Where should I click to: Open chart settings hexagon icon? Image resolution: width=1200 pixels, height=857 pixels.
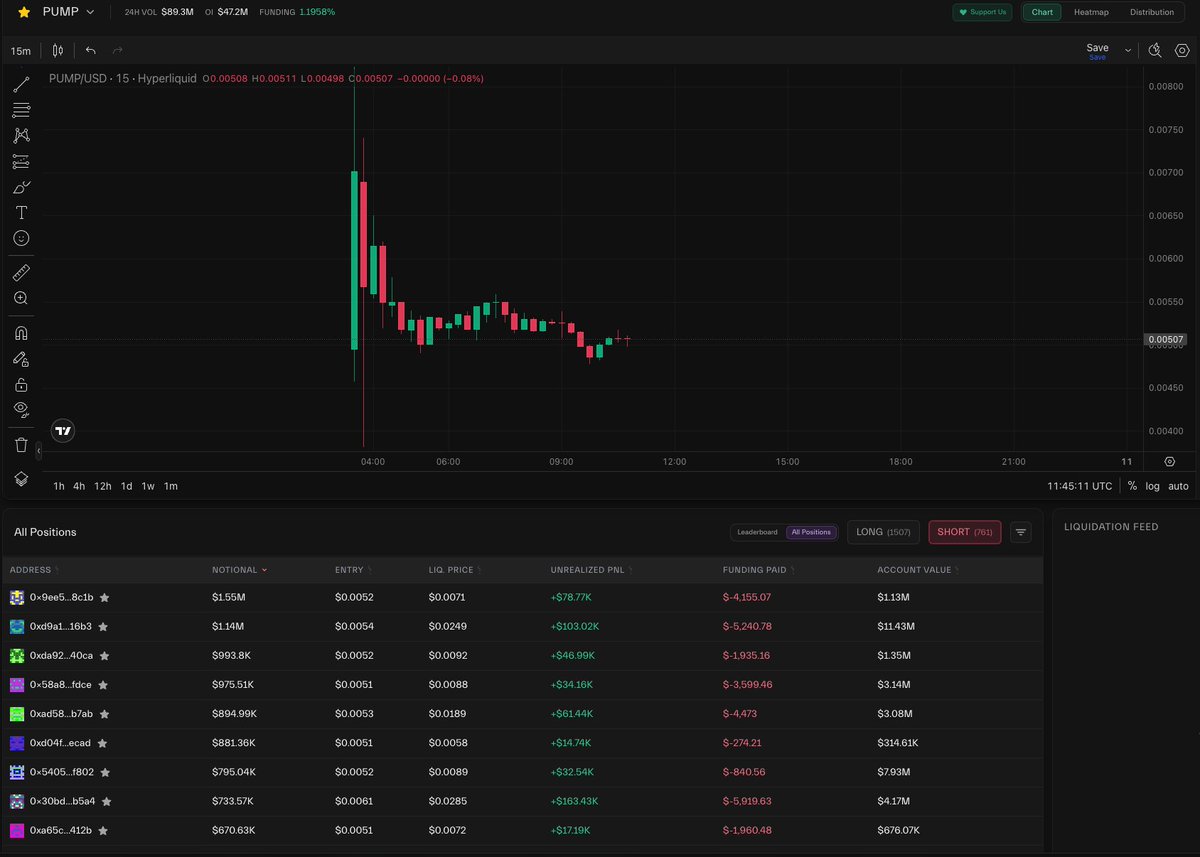pyautogui.click(x=1182, y=50)
